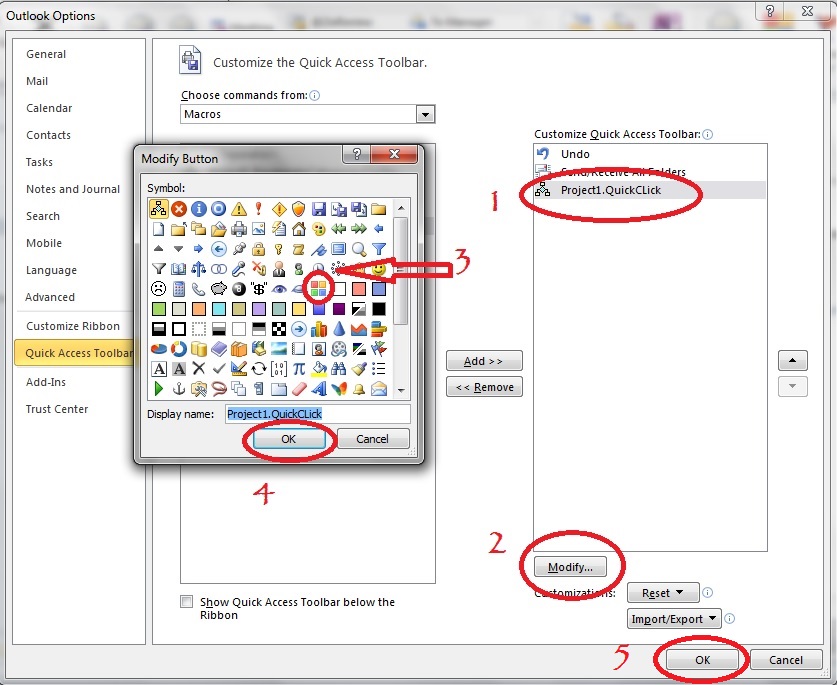Enable Show Quick Access Toolbar below the Ribbon

click(x=186, y=601)
